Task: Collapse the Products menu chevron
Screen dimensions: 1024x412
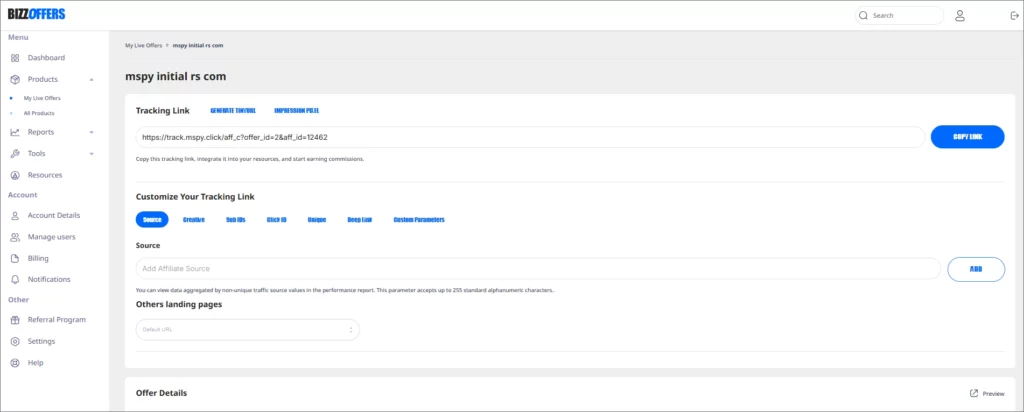Action: pyautogui.click(x=91, y=80)
